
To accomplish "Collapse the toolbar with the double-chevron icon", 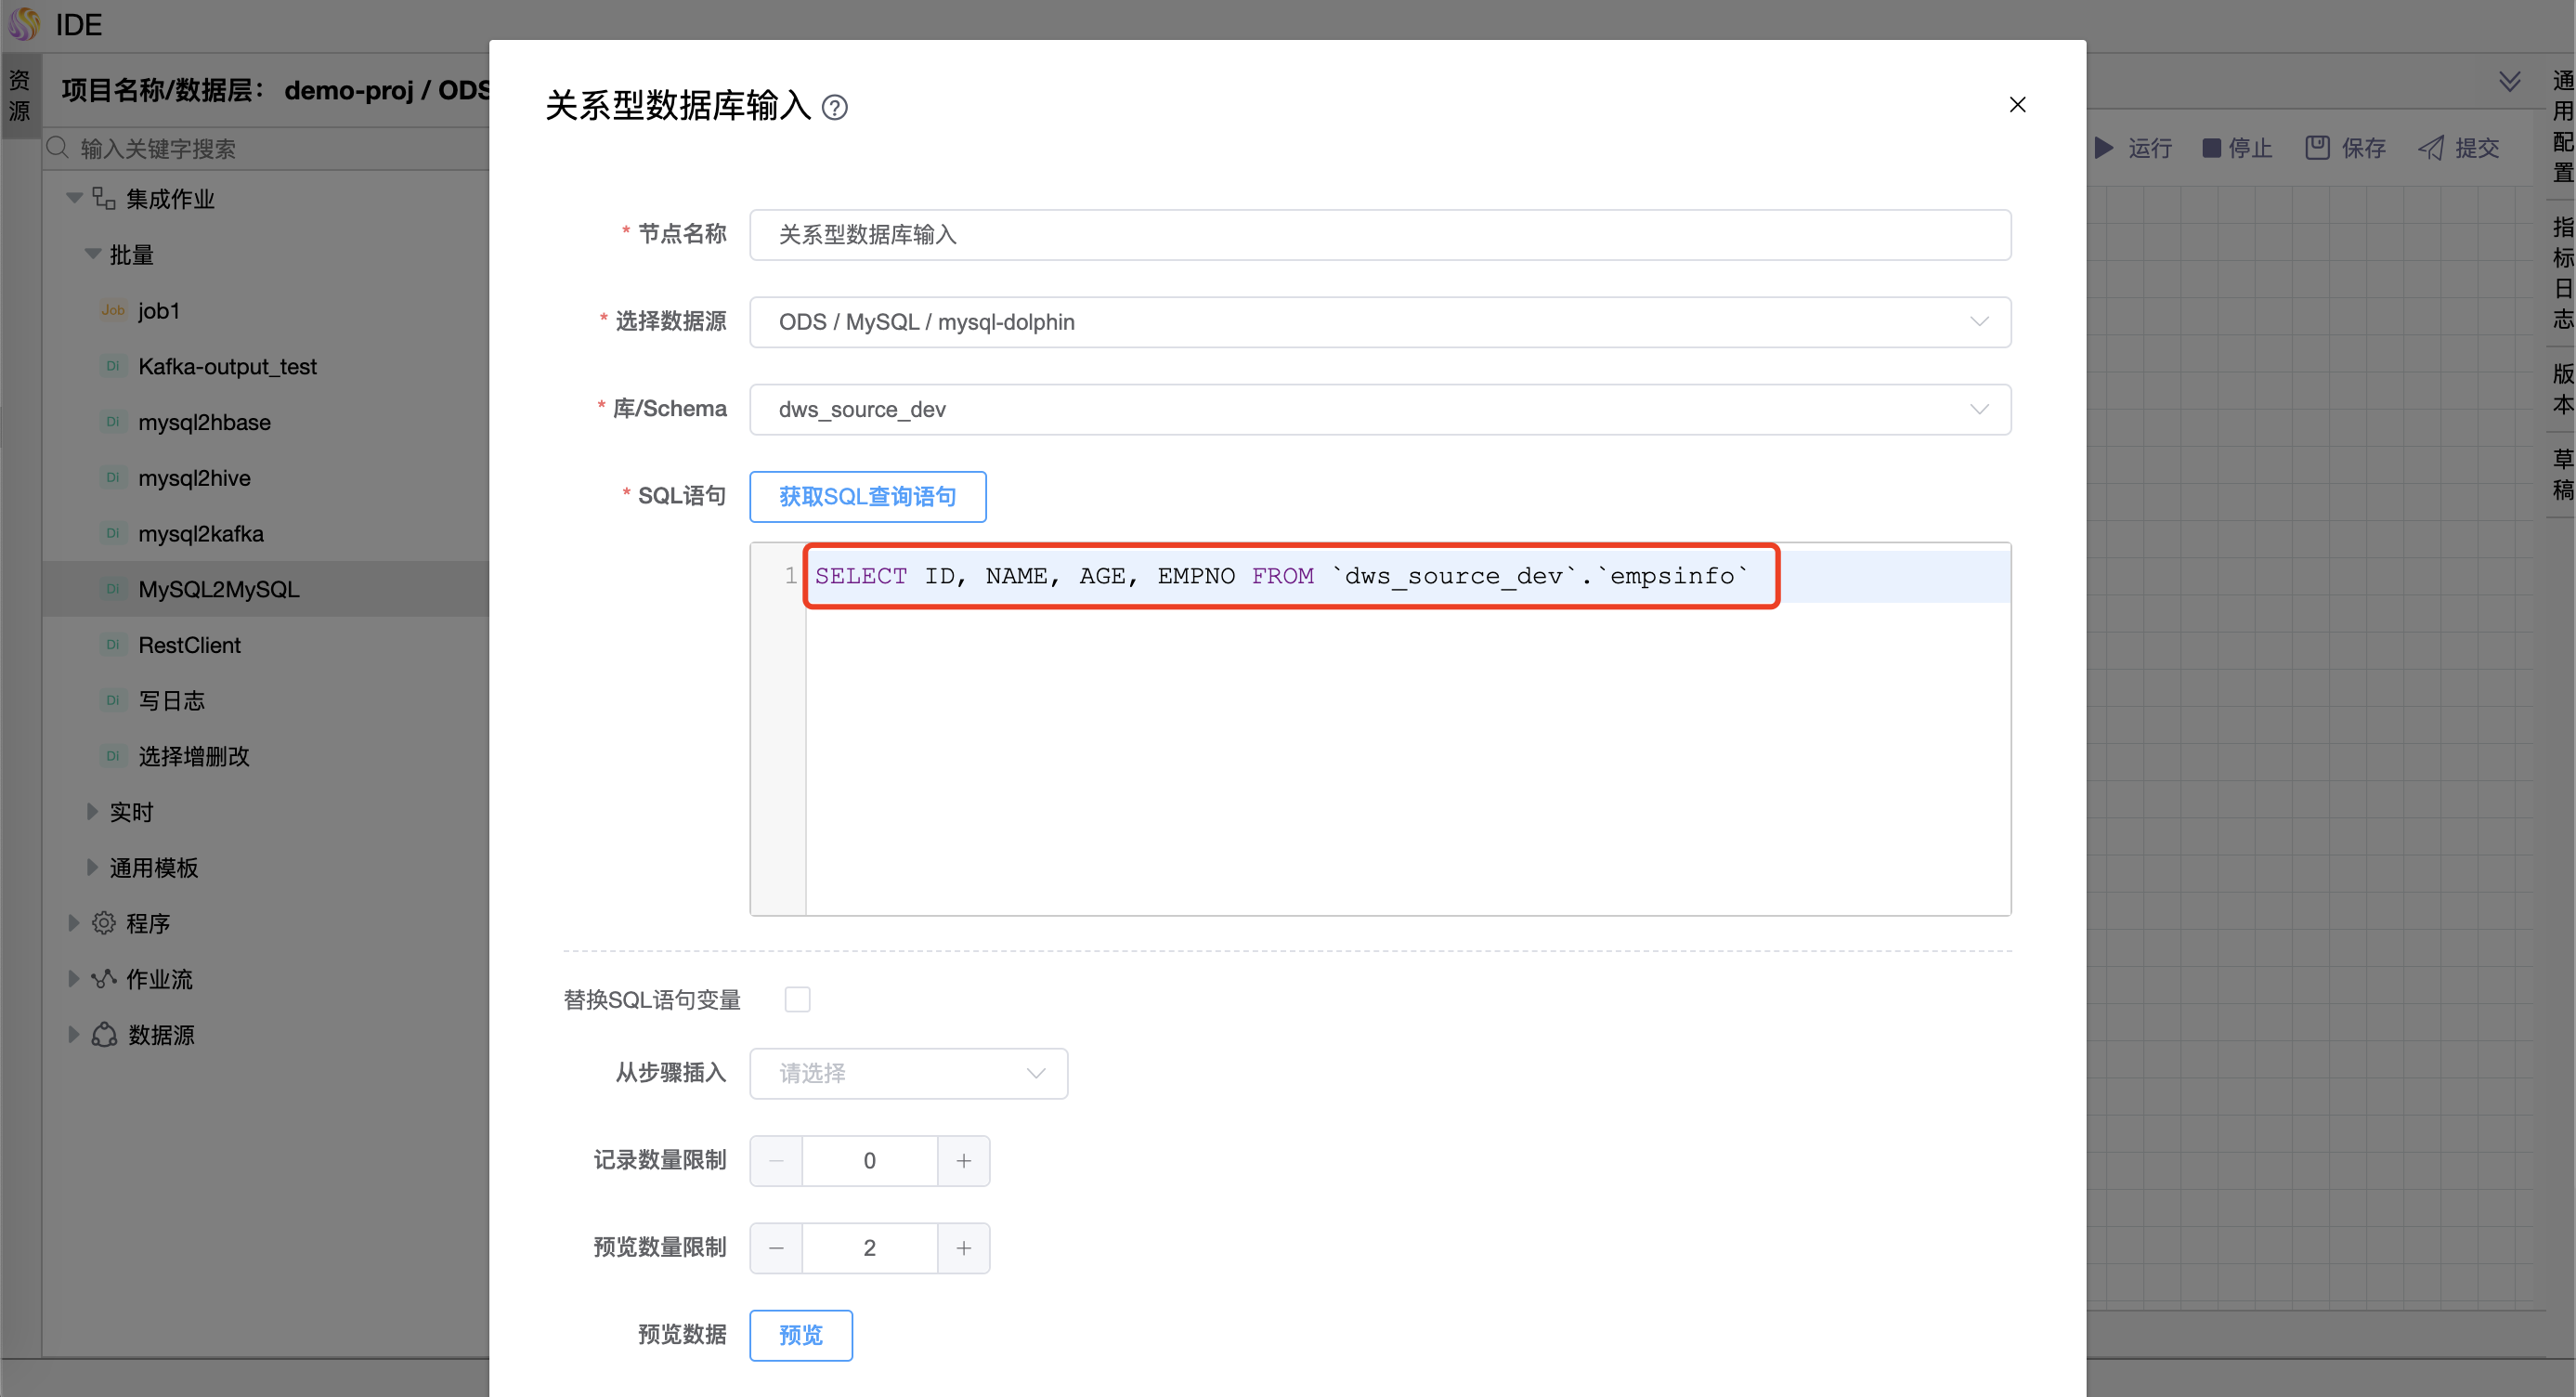I will click(2510, 81).
